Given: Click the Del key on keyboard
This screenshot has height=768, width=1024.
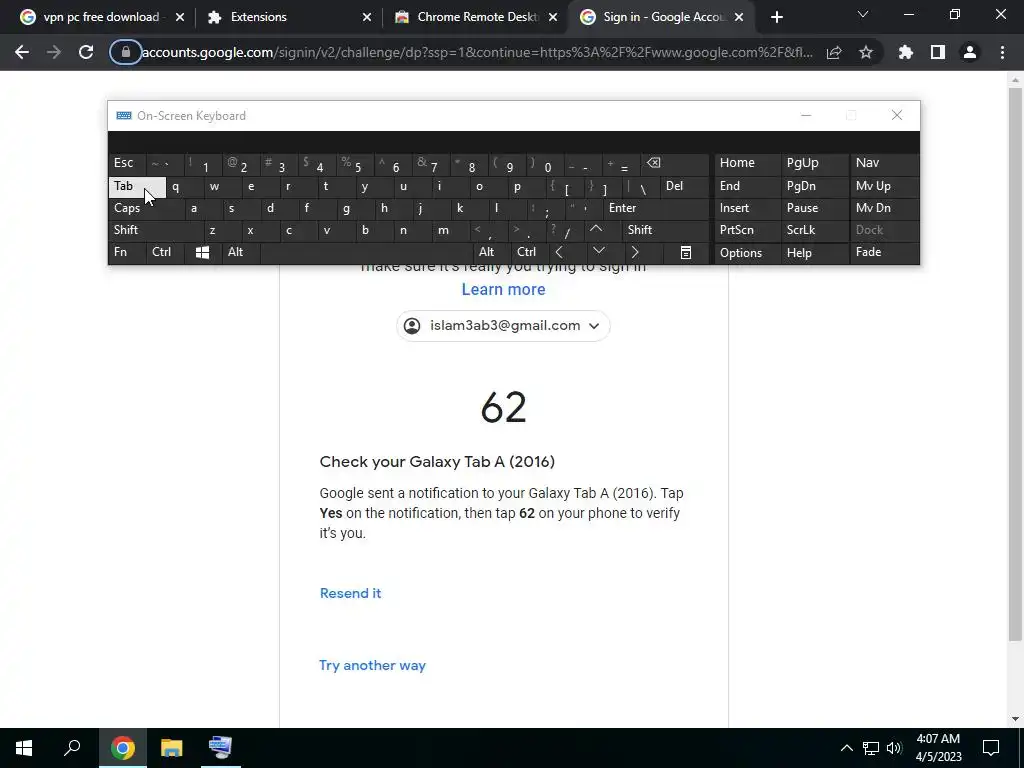Looking at the screenshot, I should point(684,187).
